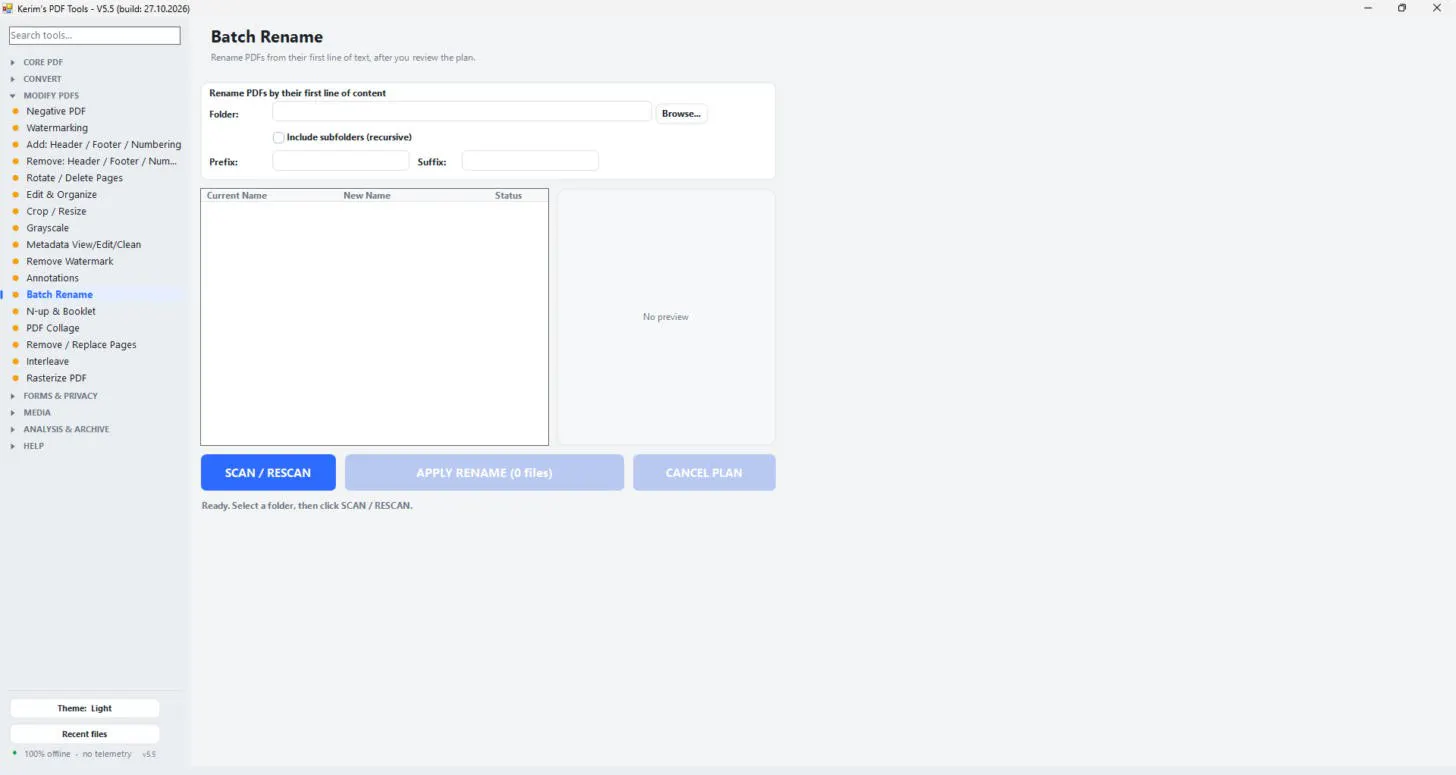Click the Folder path input field
Viewport: 1456px width, 775px height.
pos(462,112)
